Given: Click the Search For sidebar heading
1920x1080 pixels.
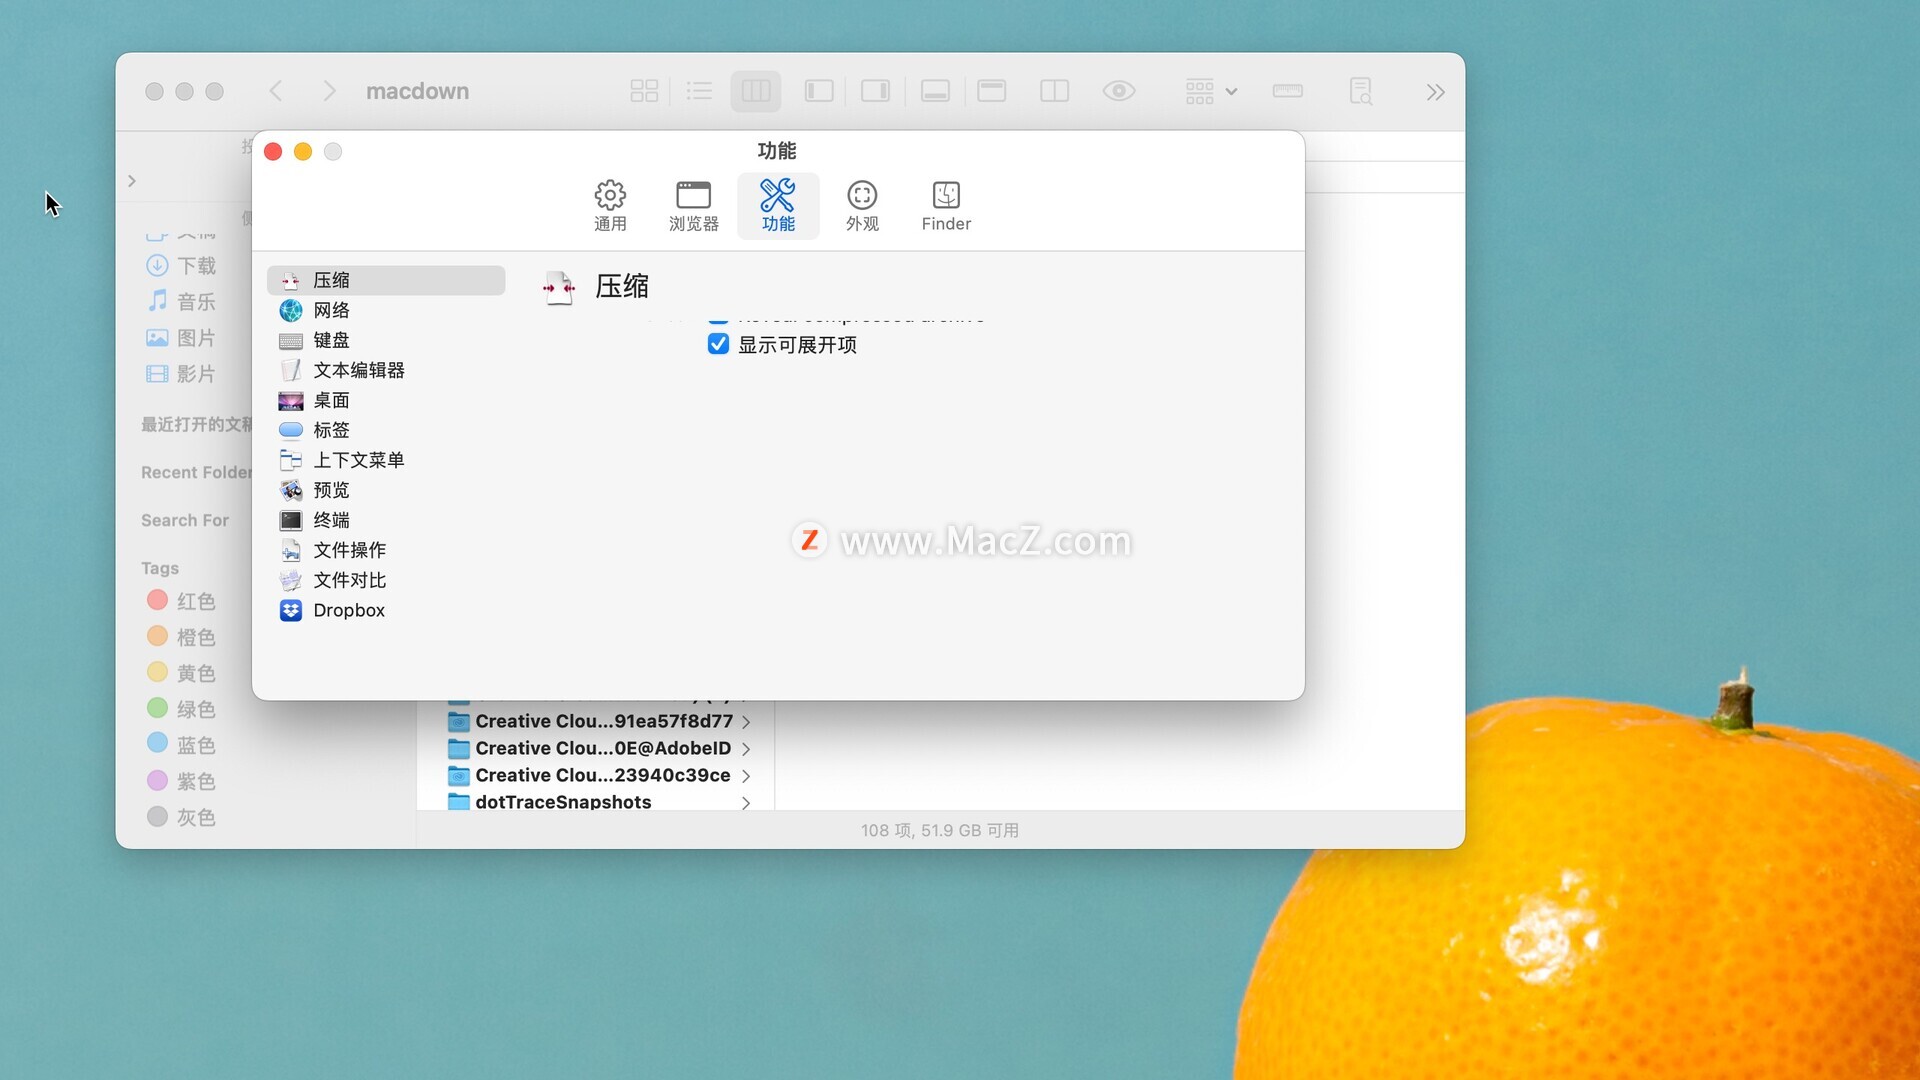Looking at the screenshot, I should coord(185,520).
